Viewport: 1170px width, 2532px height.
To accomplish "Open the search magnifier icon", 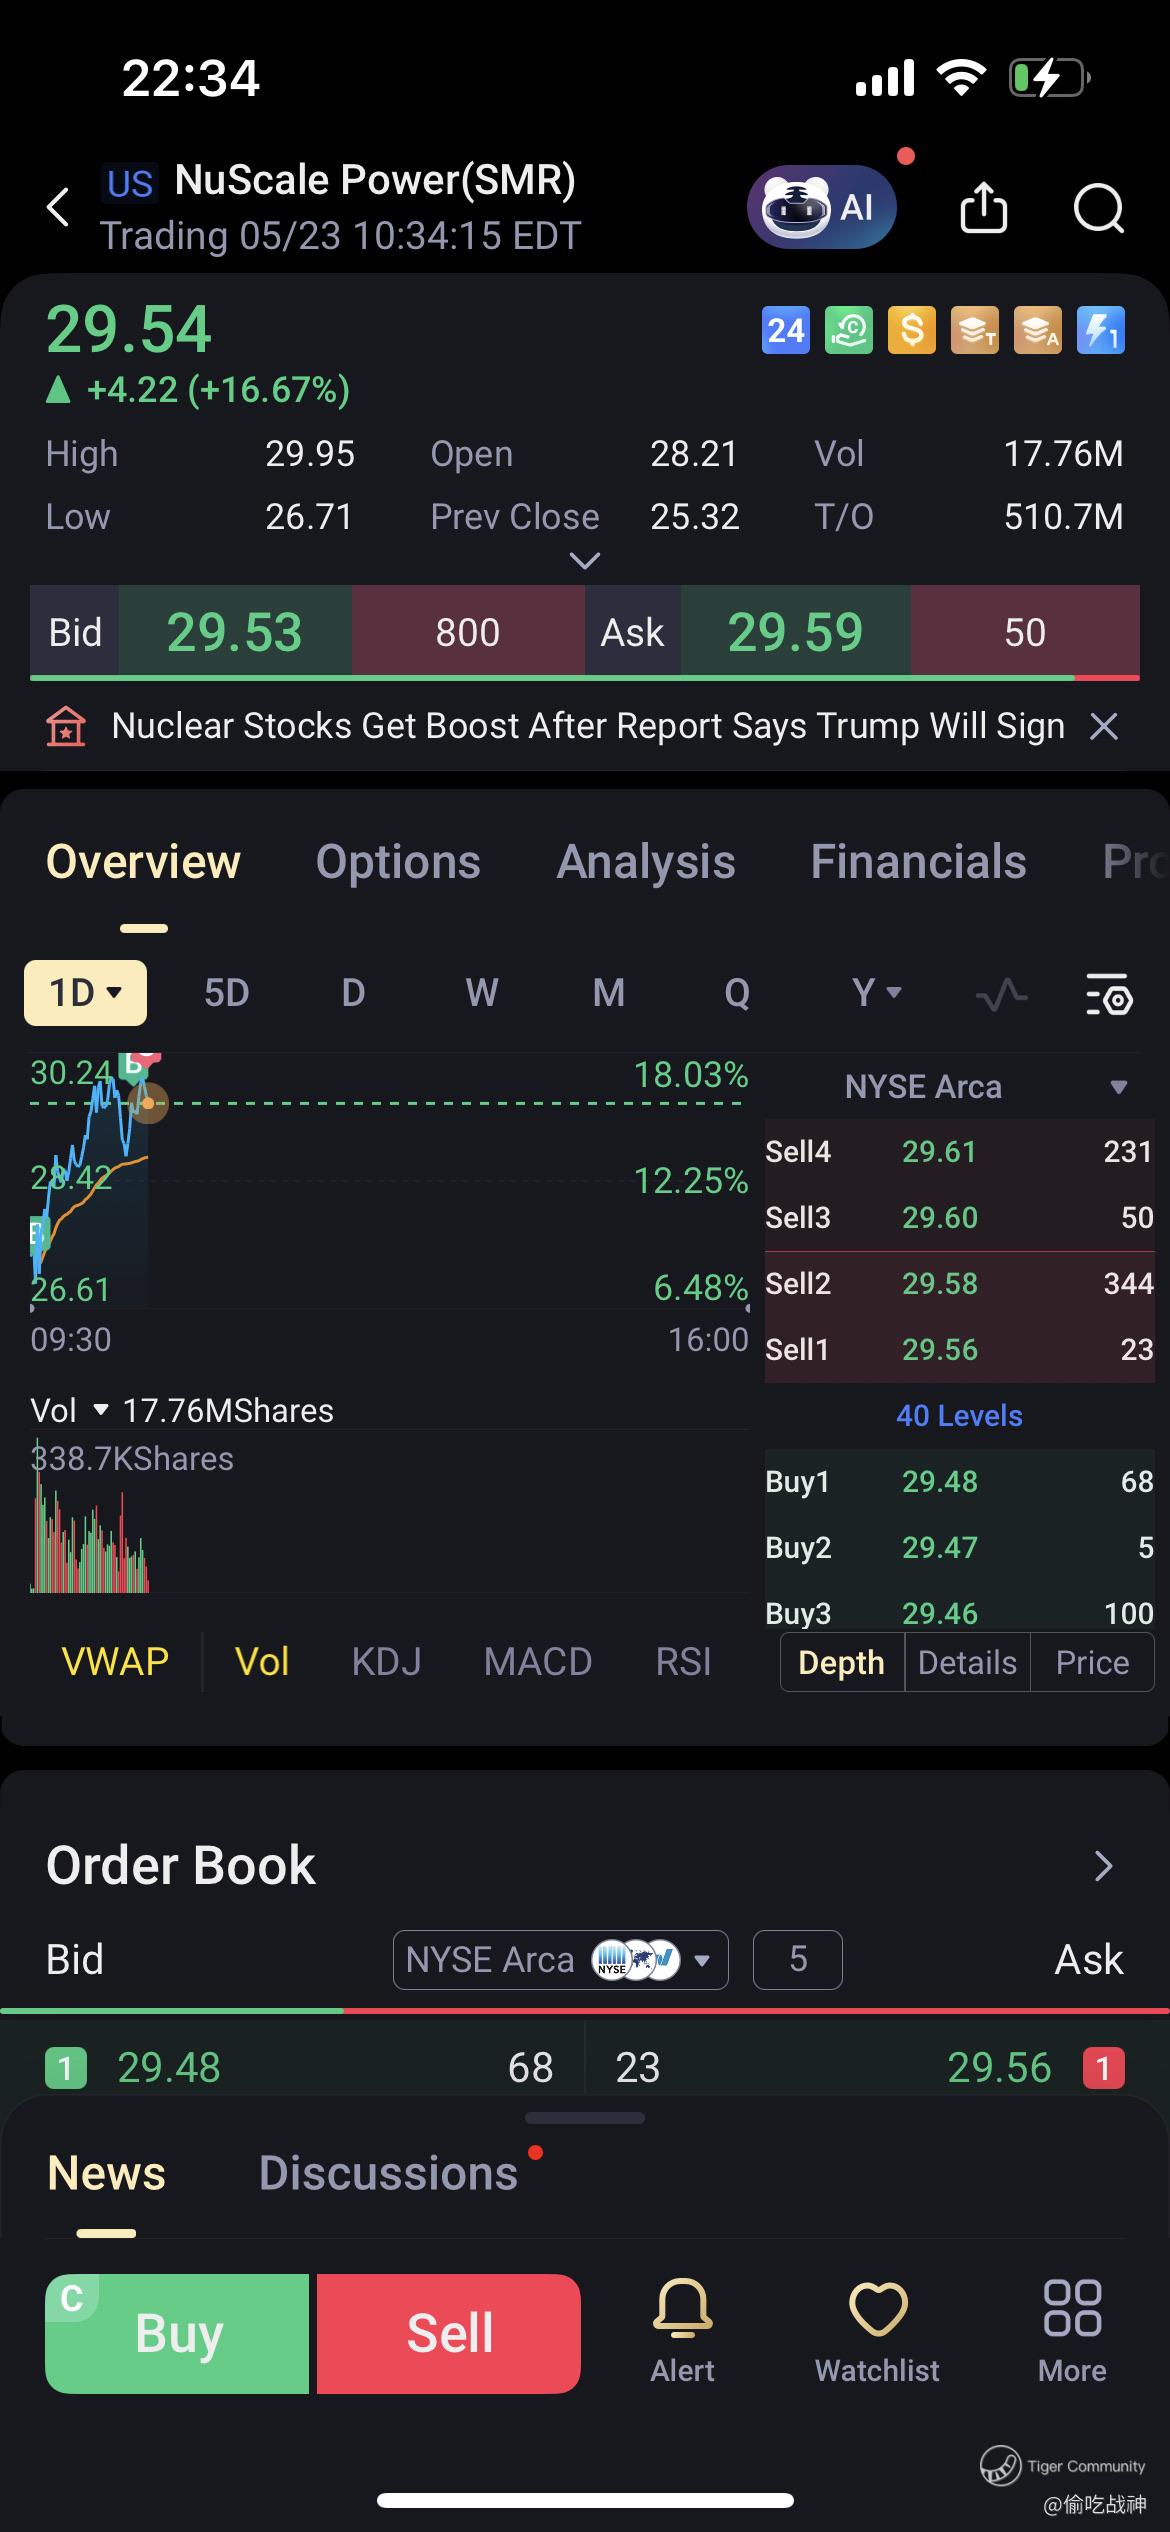I will [1099, 208].
